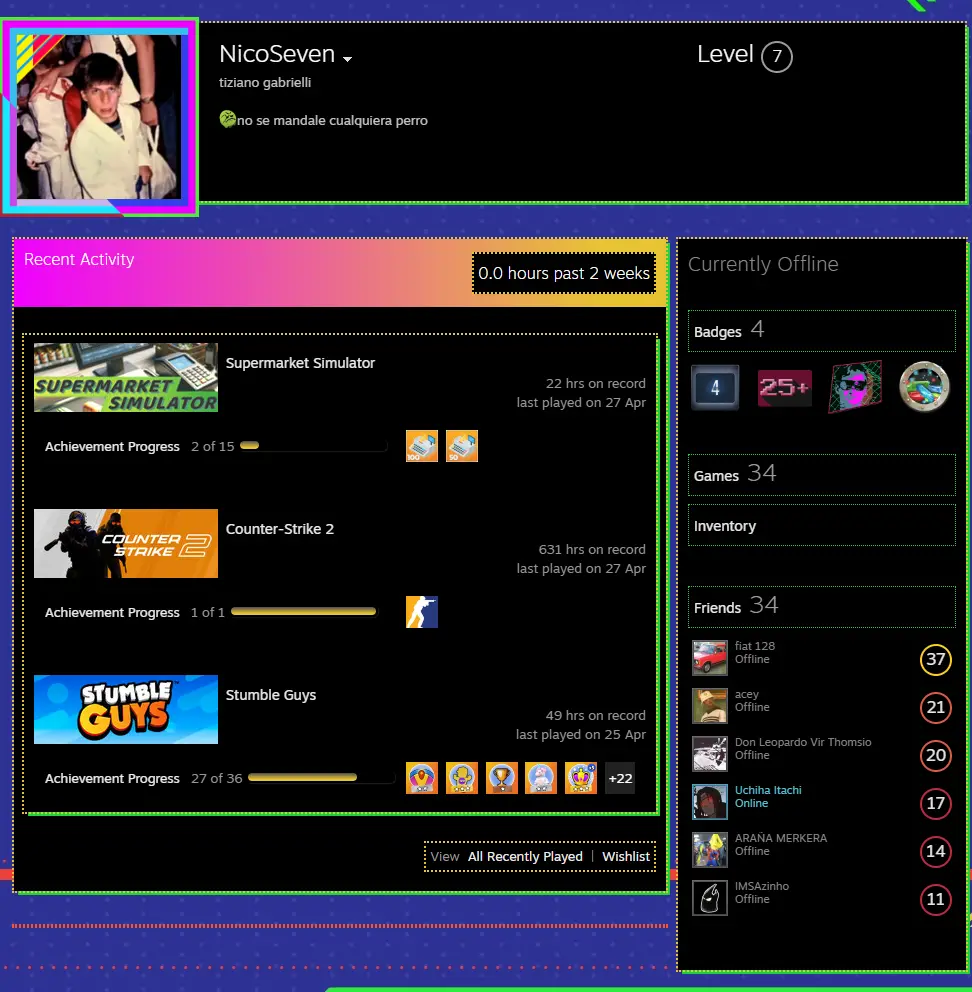Click acey friend avatar

point(710,706)
